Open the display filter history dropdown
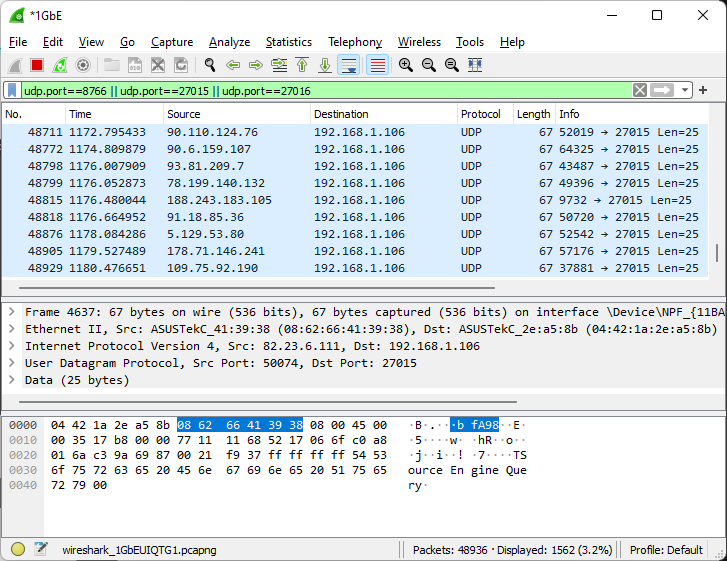This screenshot has width=727, height=561. 685,90
